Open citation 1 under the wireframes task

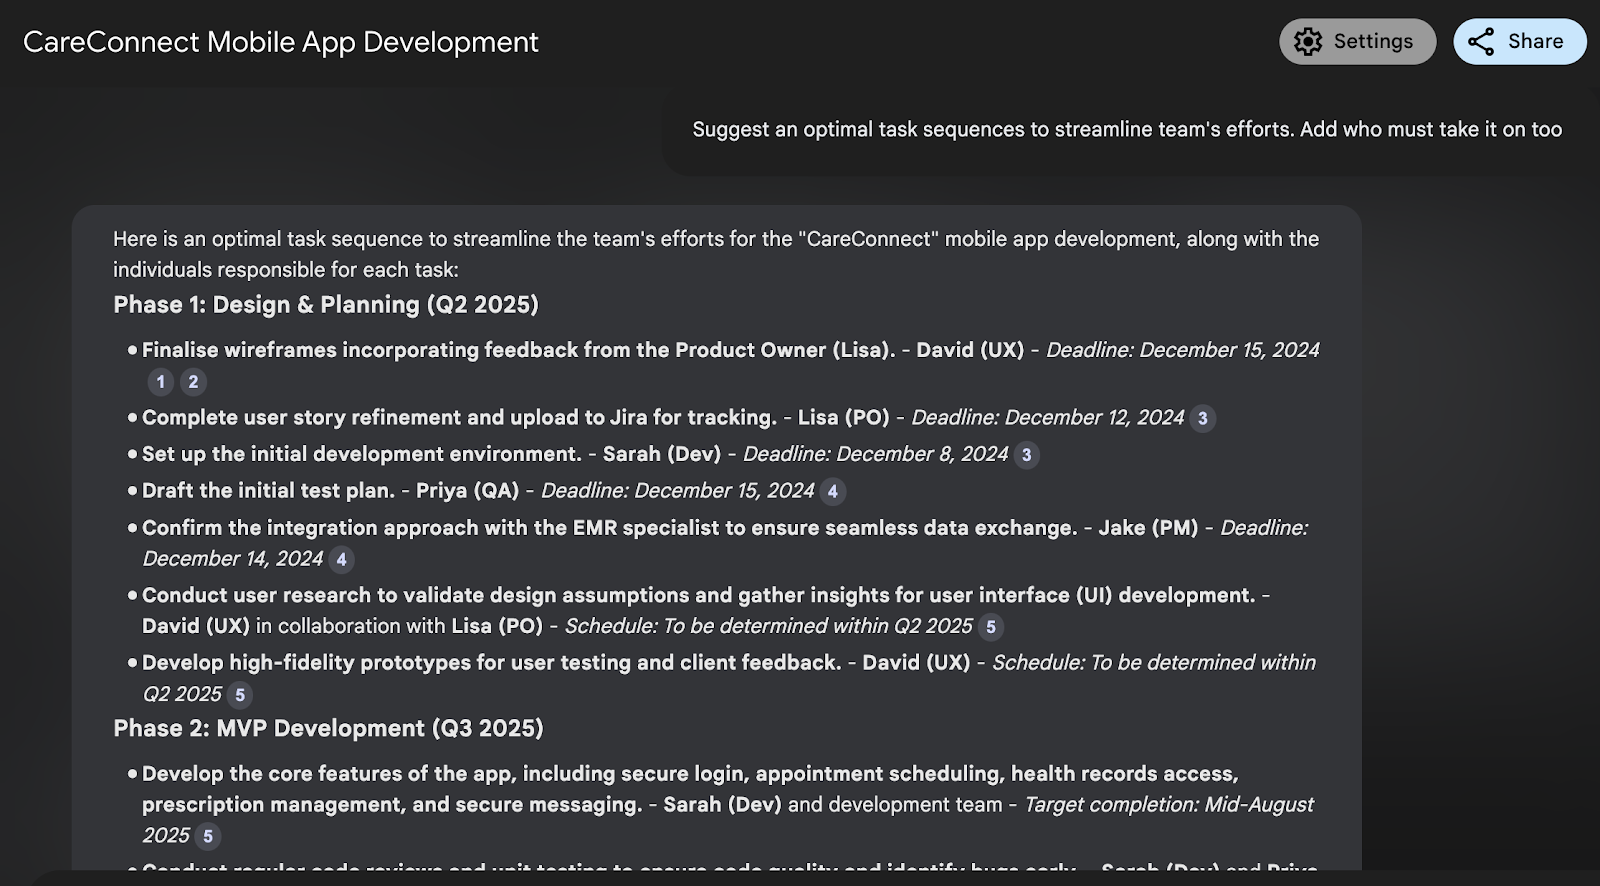point(160,381)
